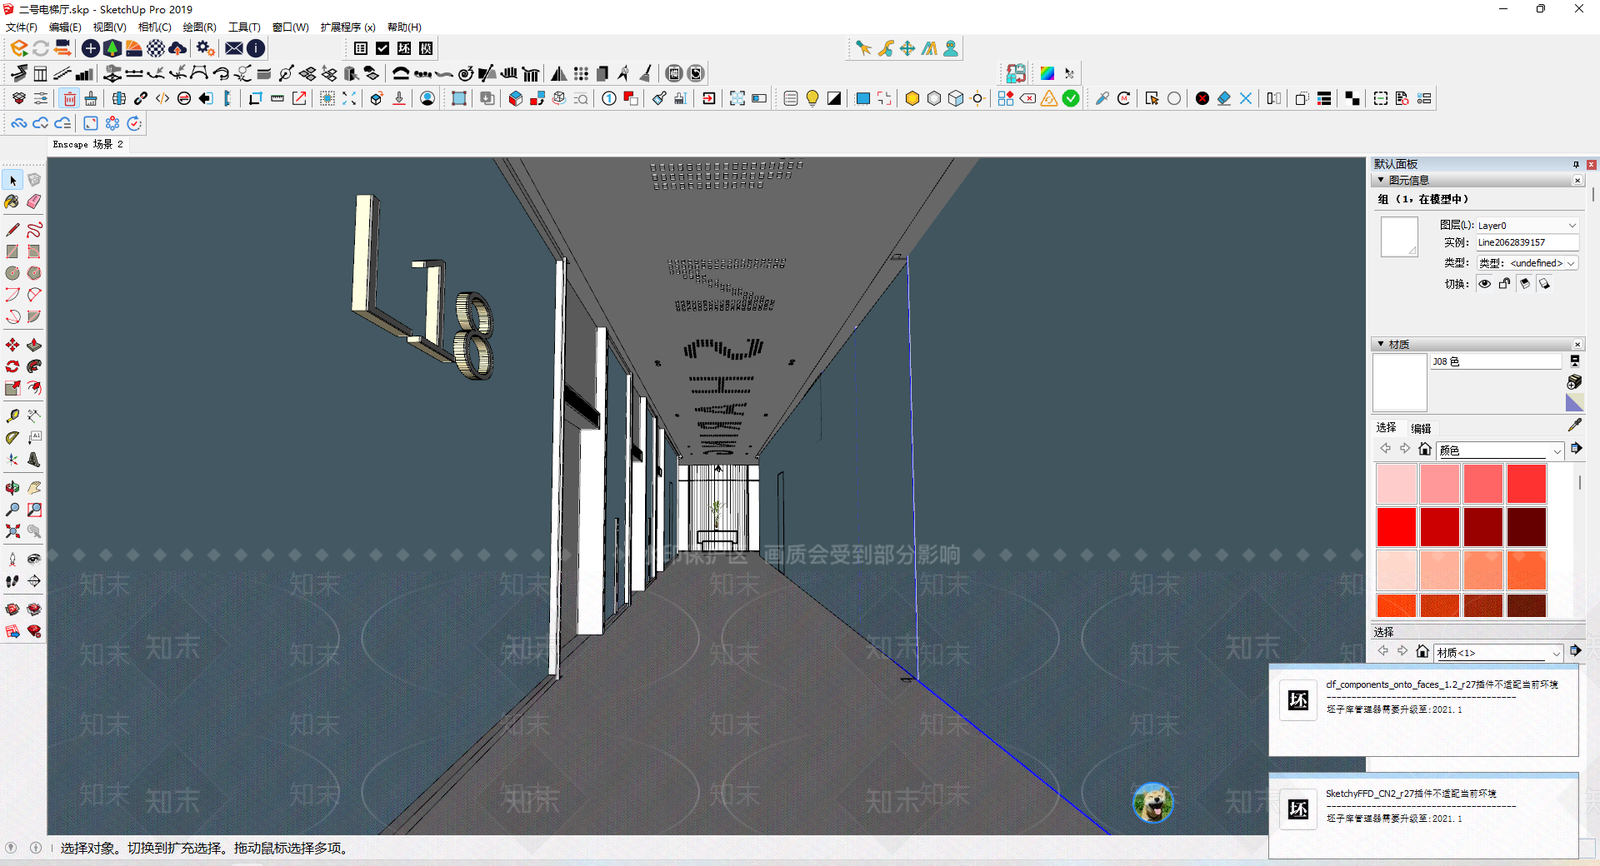Click the details arrow beside 颜色 dropdown
The height and width of the screenshot is (866, 1600).
(1576, 449)
